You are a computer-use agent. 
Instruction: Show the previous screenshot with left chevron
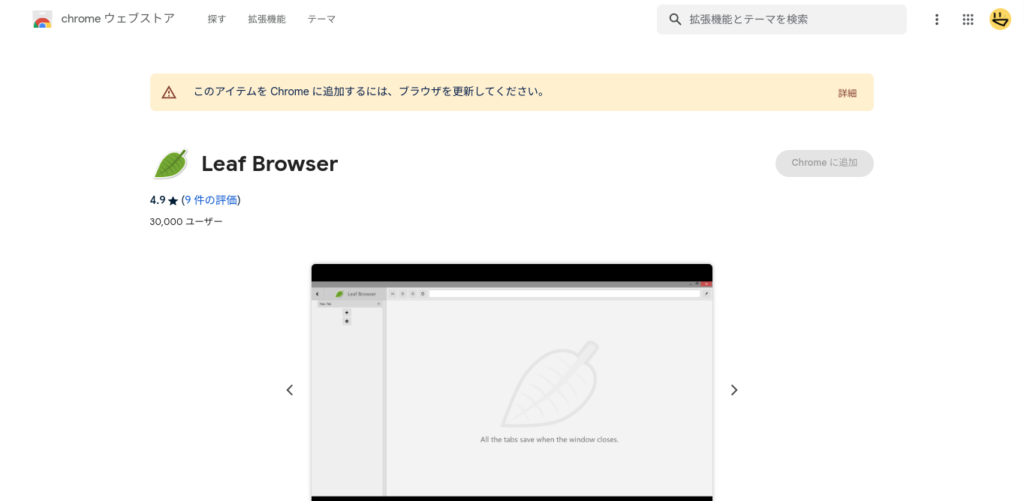[290, 390]
